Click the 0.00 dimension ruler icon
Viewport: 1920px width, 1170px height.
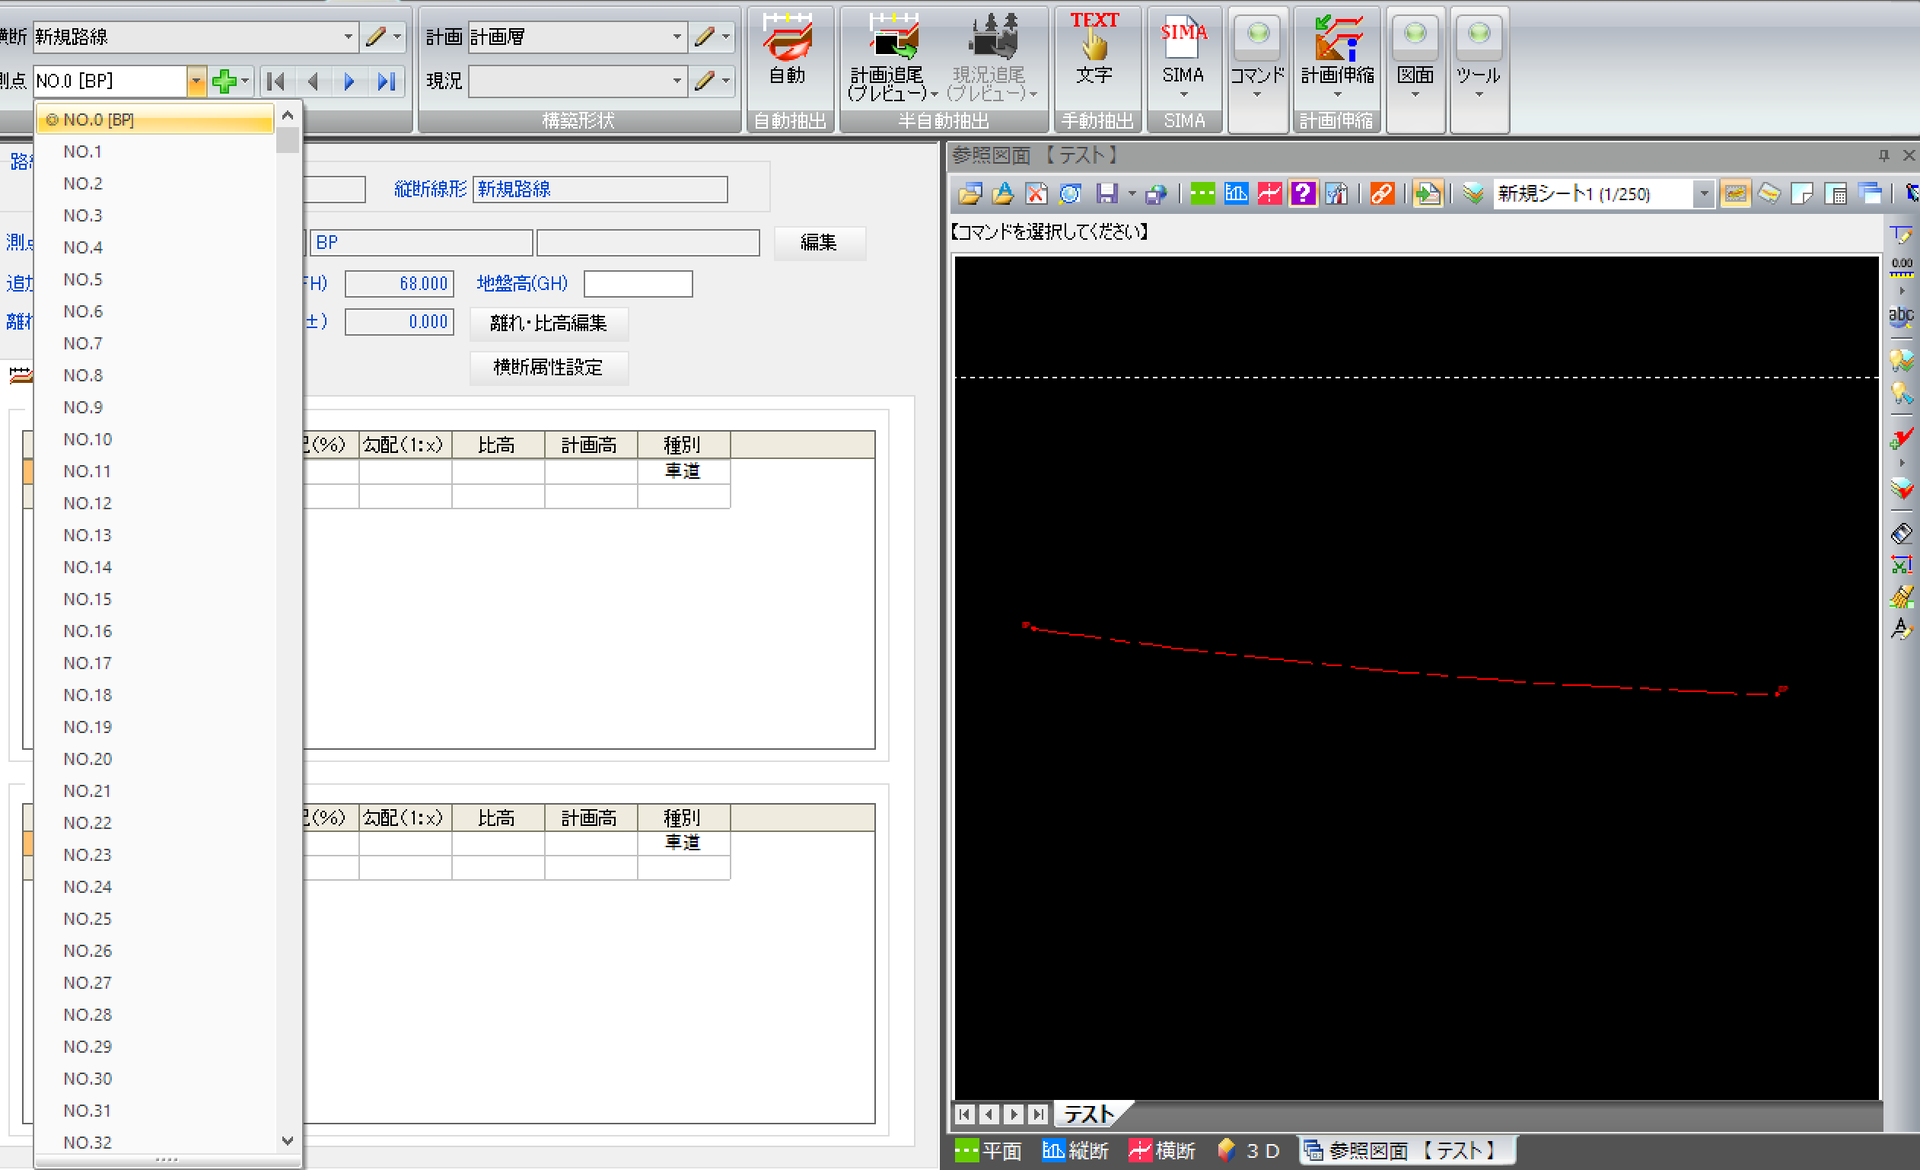click(1901, 267)
